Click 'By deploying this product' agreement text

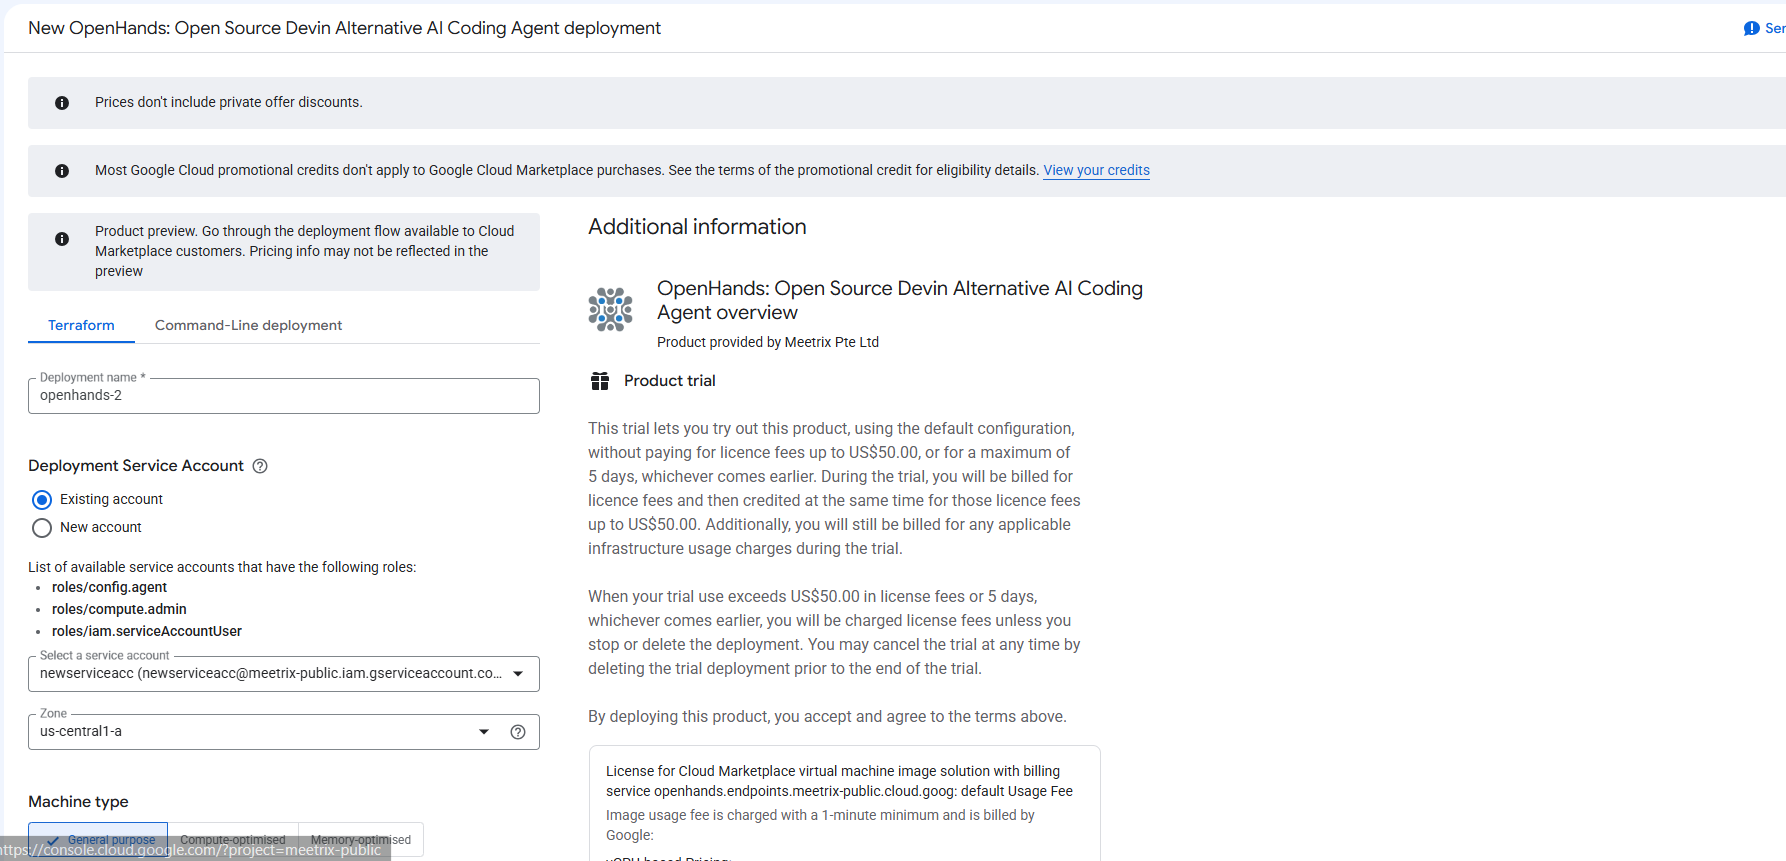coord(827,716)
